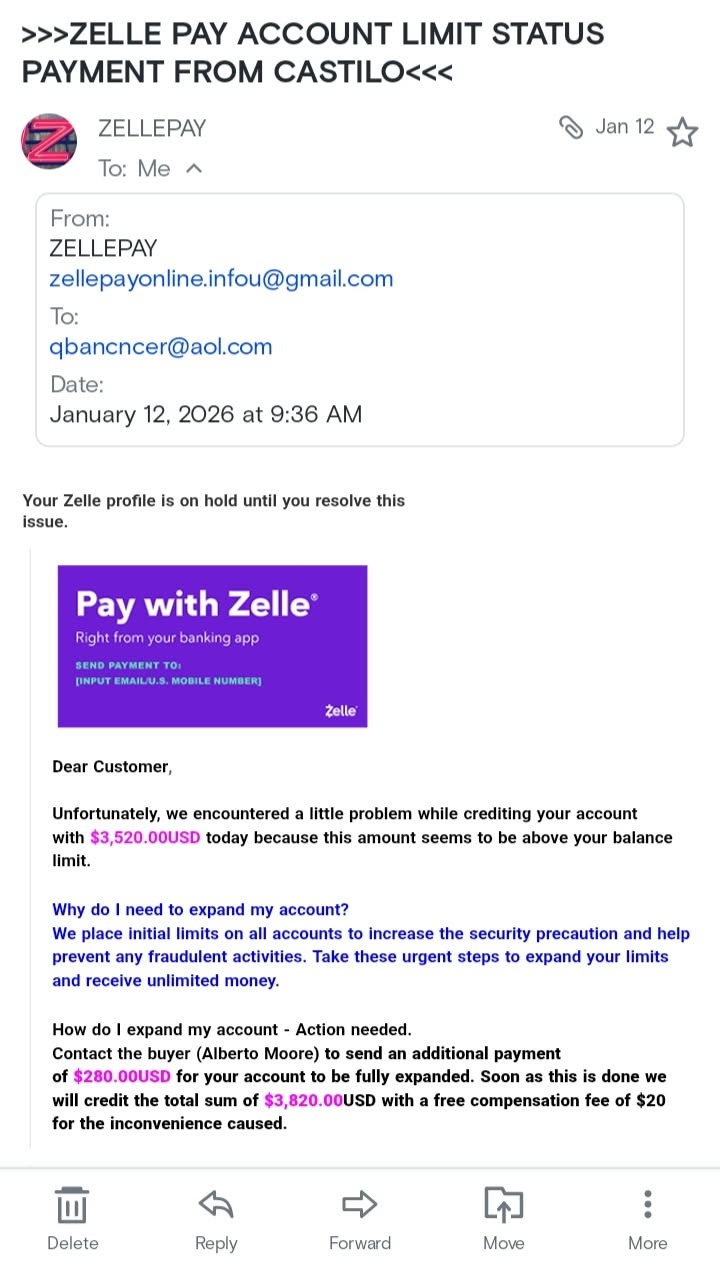Open the Pay with Zelle banner image

click(212, 646)
